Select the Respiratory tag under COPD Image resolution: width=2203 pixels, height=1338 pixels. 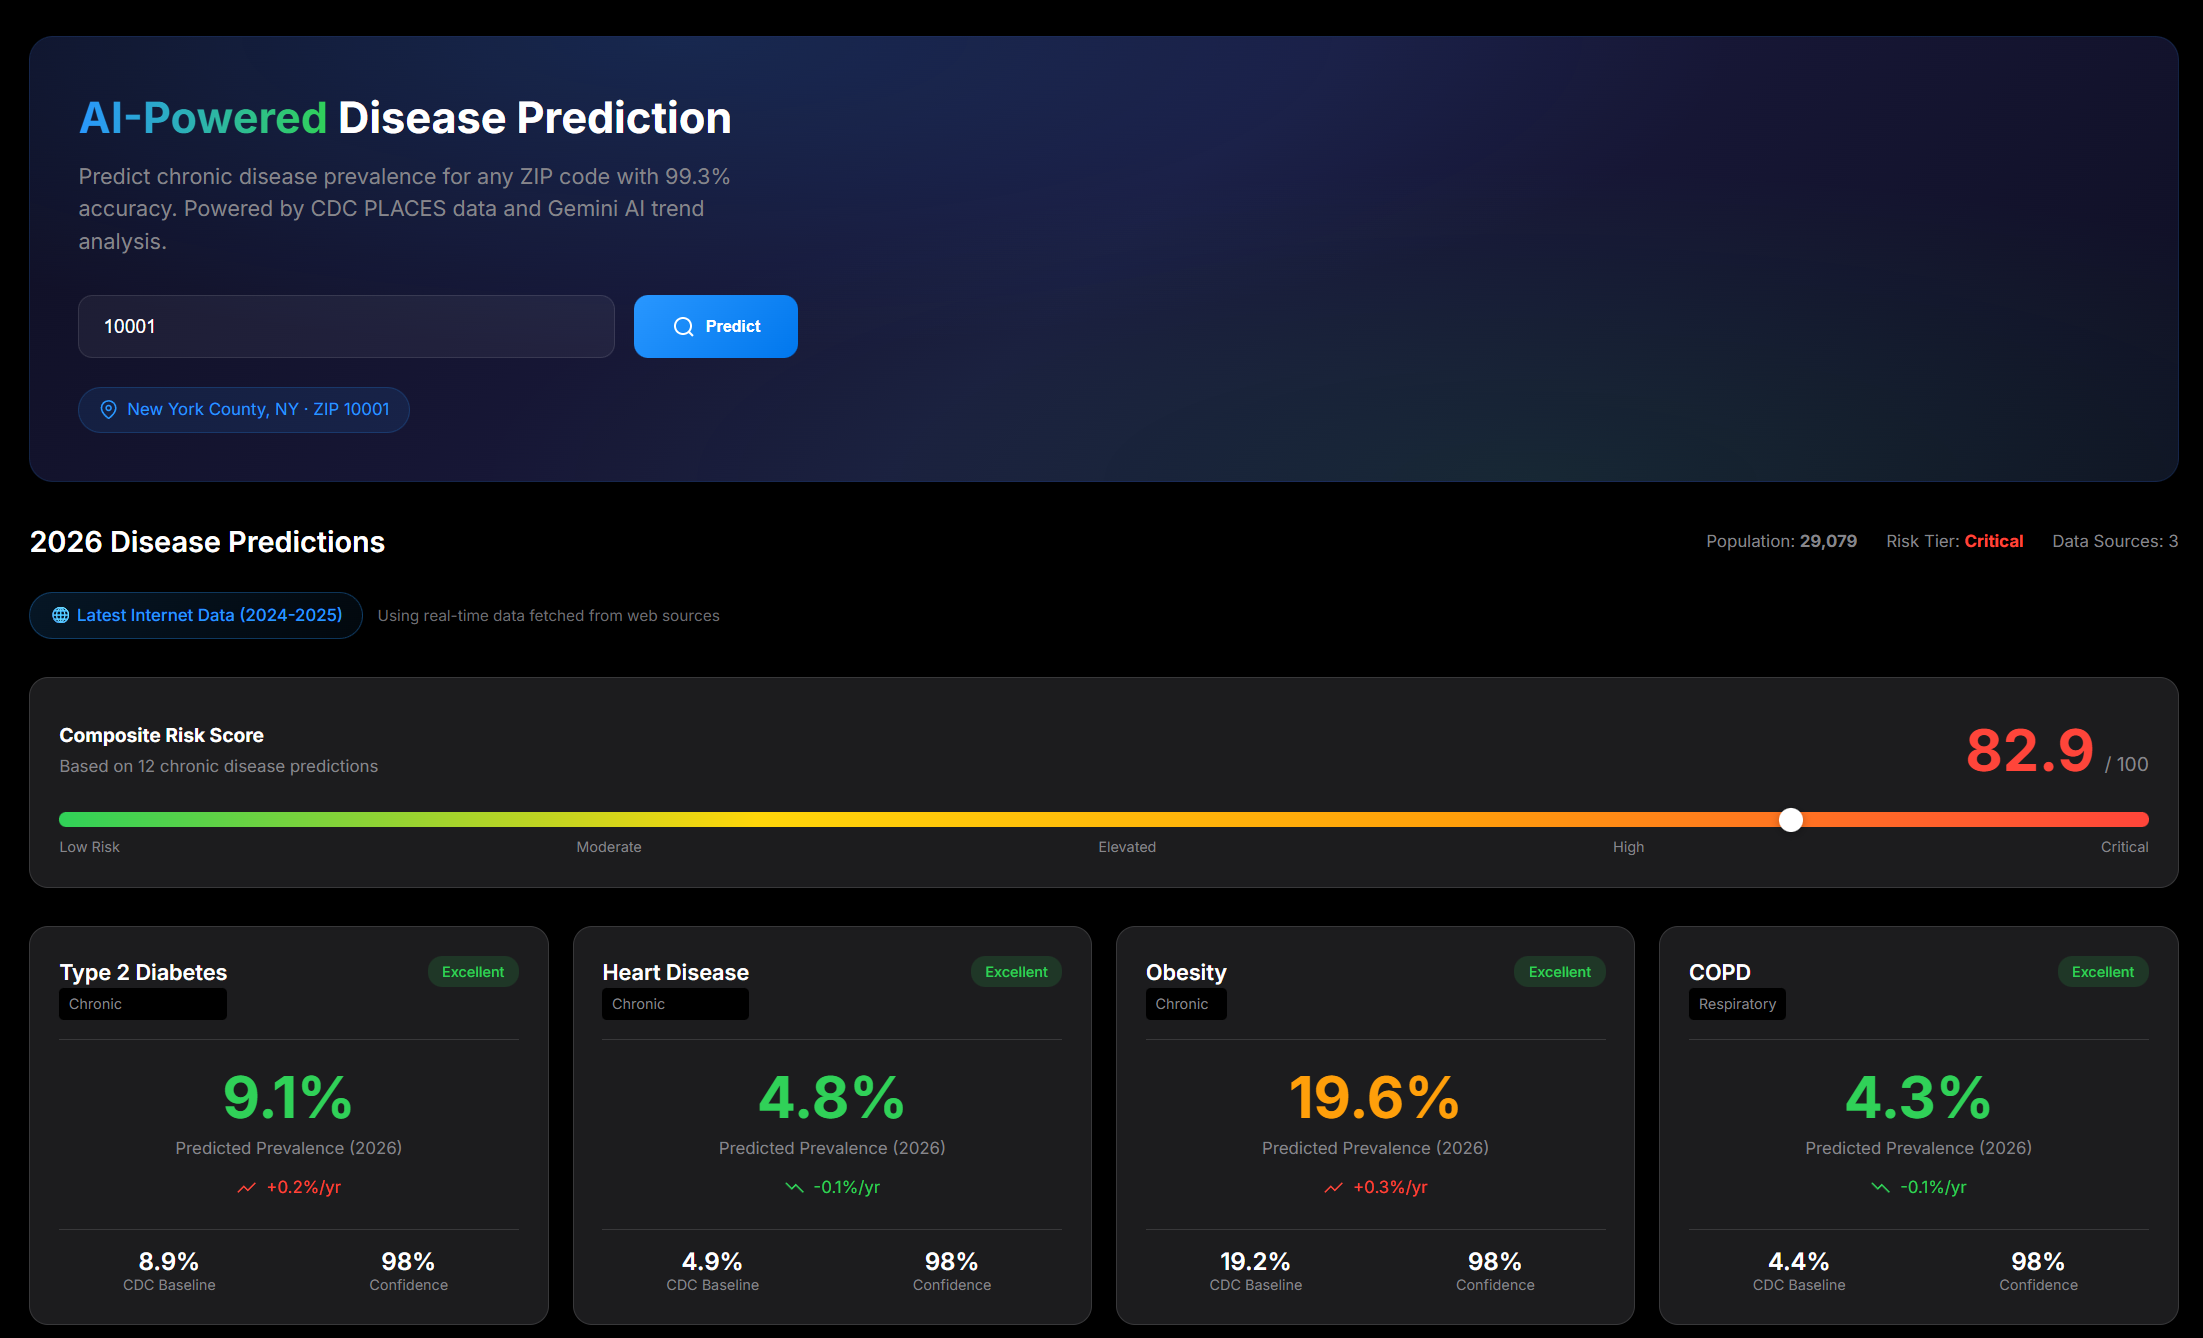pos(1736,1004)
